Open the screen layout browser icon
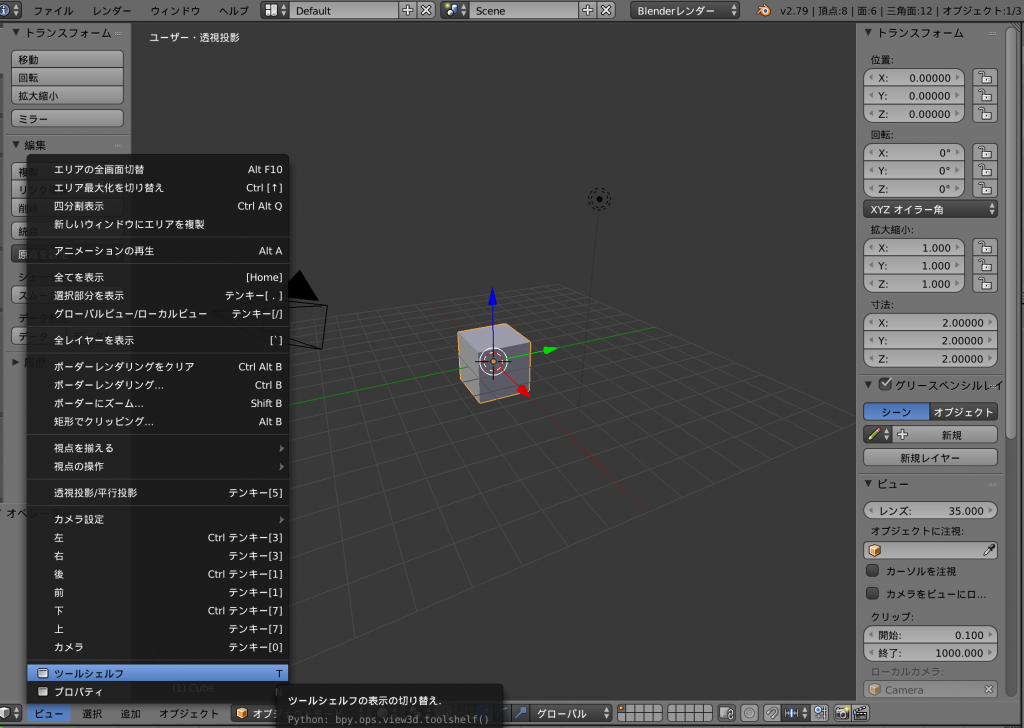Image resolution: width=1024 pixels, height=728 pixels. (x=274, y=10)
